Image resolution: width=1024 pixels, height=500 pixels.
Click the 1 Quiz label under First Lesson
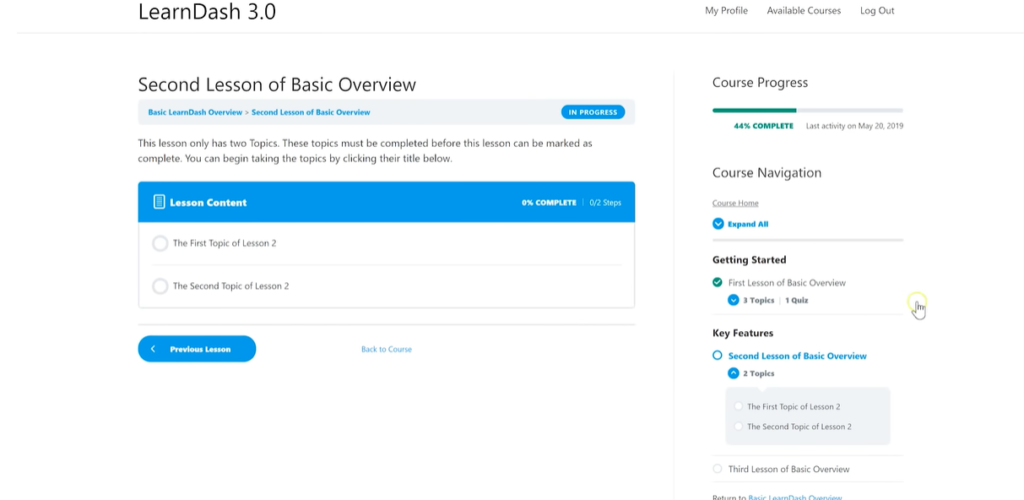tap(797, 300)
